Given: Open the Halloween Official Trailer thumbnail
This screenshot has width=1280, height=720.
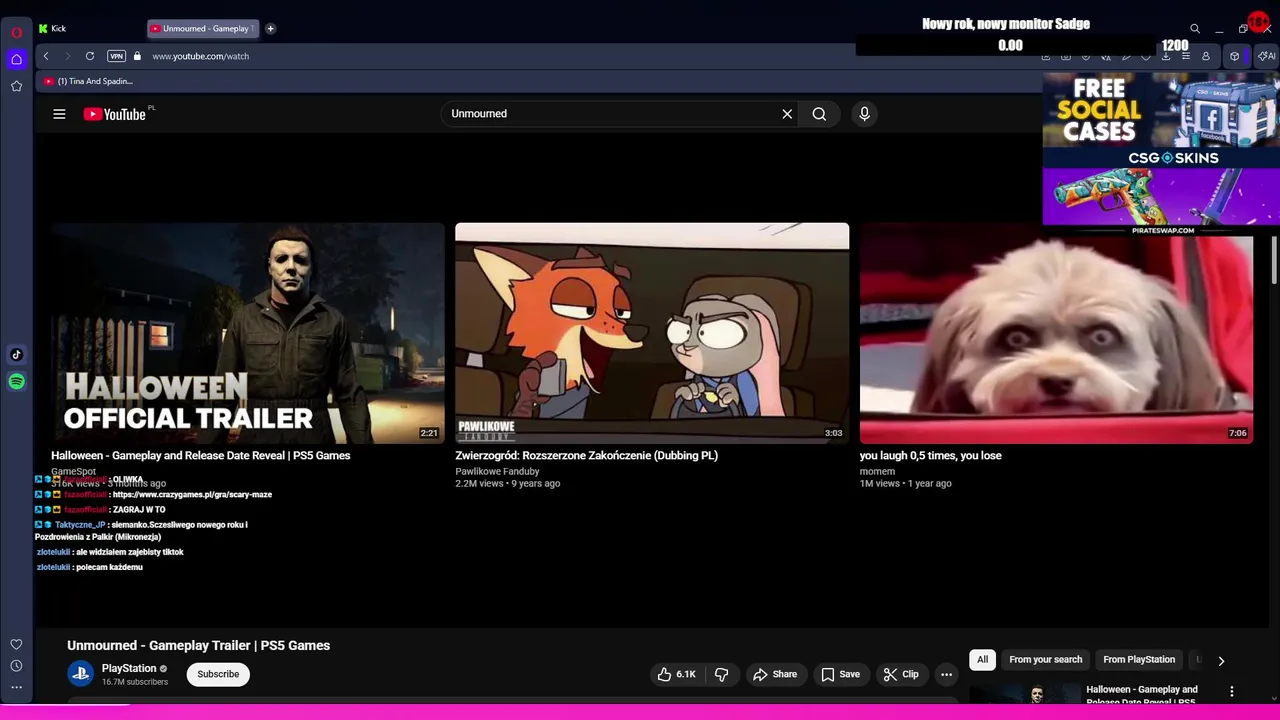Looking at the screenshot, I should click(x=248, y=333).
